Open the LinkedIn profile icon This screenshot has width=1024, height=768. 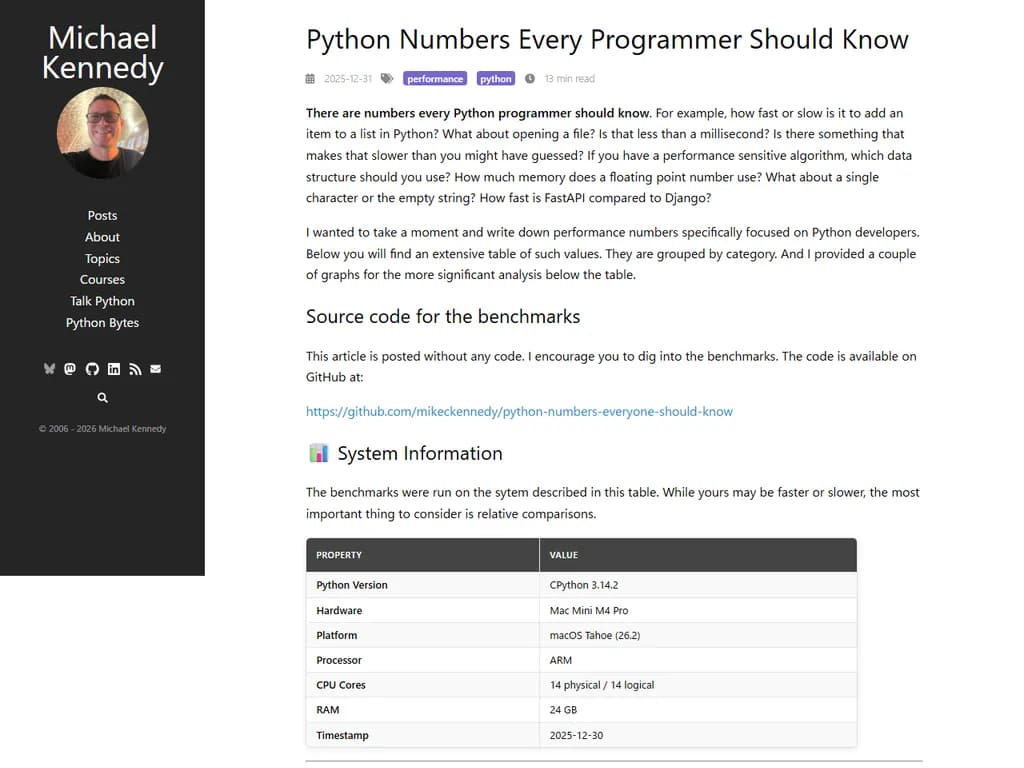[x=113, y=368]
